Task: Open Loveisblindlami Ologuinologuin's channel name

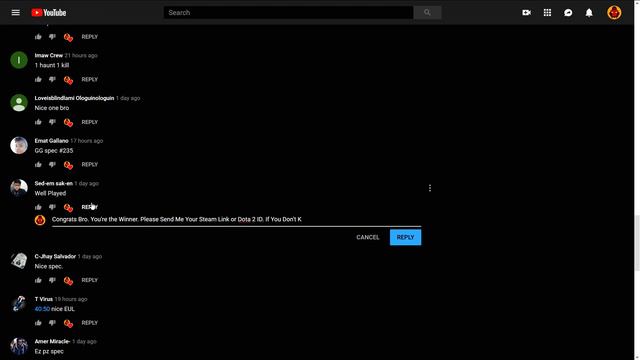Action: tap(74, 98)
